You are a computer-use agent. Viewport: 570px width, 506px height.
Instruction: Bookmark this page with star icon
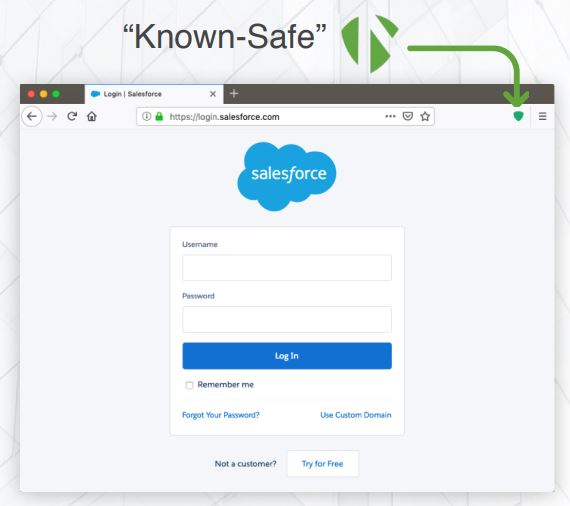tap(425, 116)
